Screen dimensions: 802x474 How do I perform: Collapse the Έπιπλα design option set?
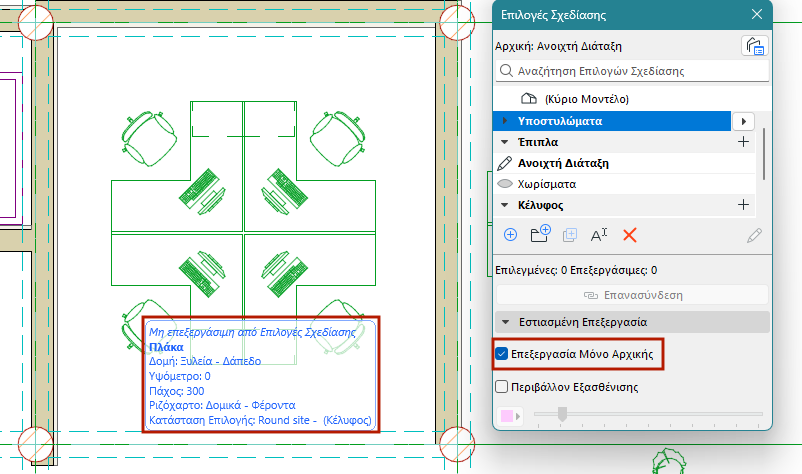[x=504, y=142]
